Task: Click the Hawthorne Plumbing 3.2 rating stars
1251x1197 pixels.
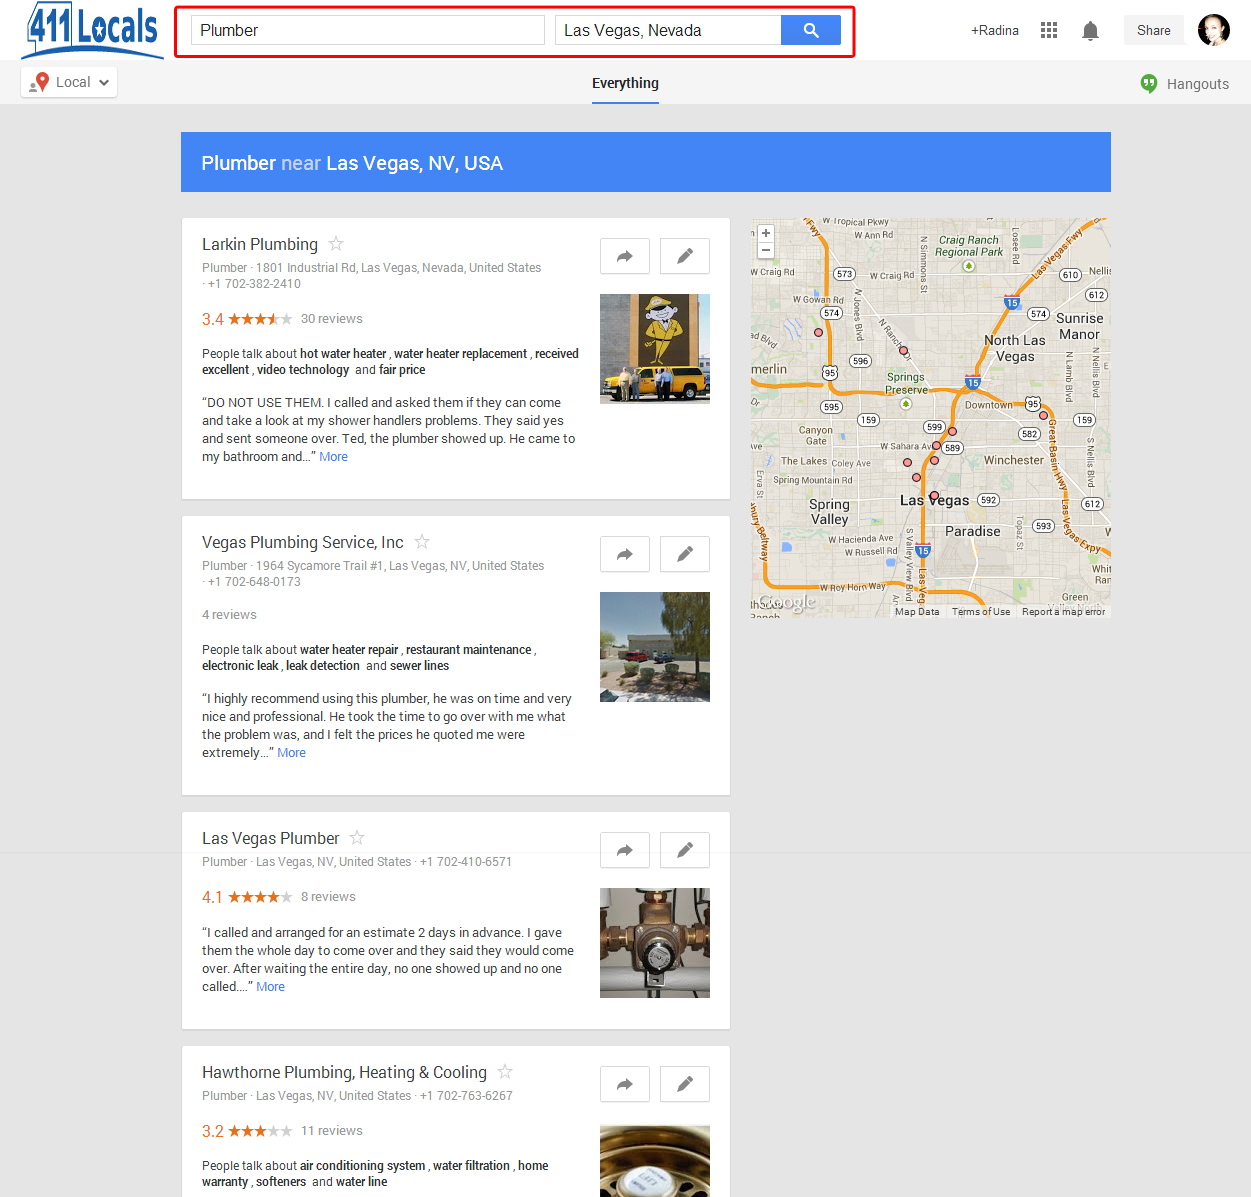Action: coord(260,1131)
